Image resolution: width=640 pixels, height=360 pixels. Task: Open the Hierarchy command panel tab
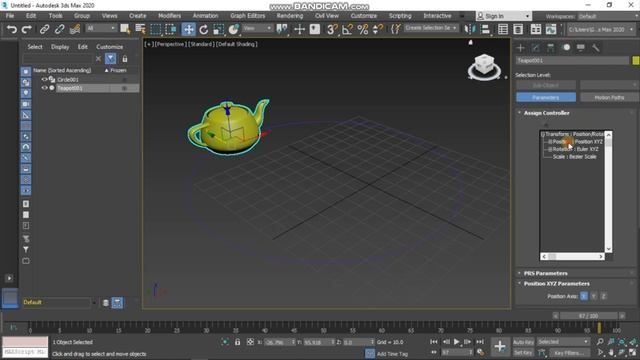[551, 48]
